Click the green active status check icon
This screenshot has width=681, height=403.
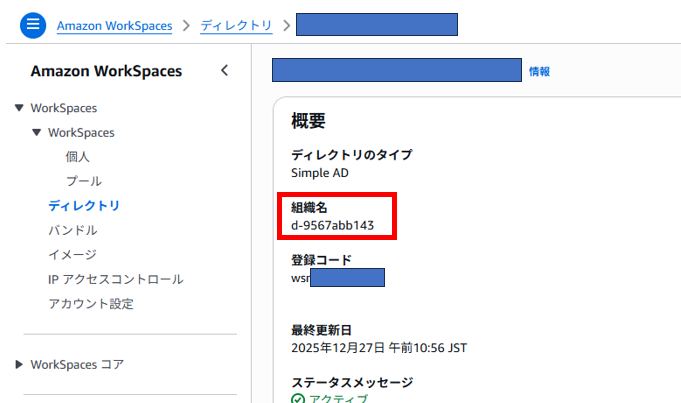click(x=298, y=399)
